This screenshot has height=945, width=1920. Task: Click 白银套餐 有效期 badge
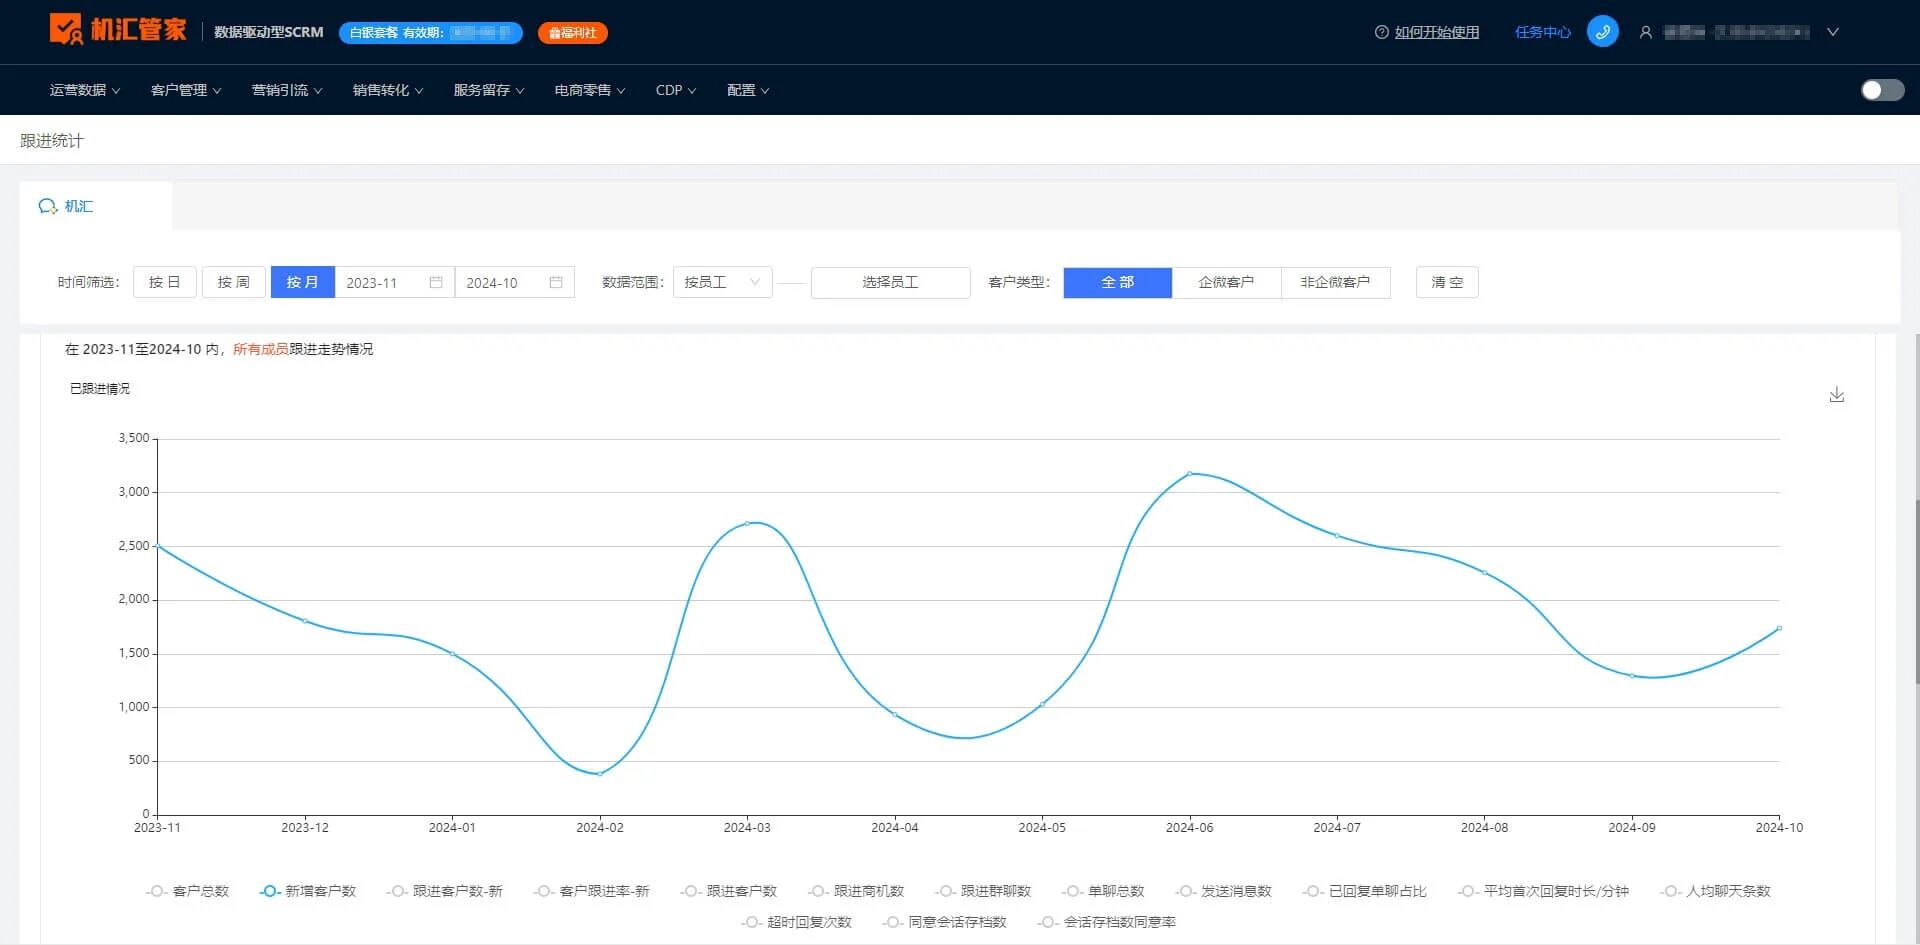pyautogui.click(x=430, y=33)
